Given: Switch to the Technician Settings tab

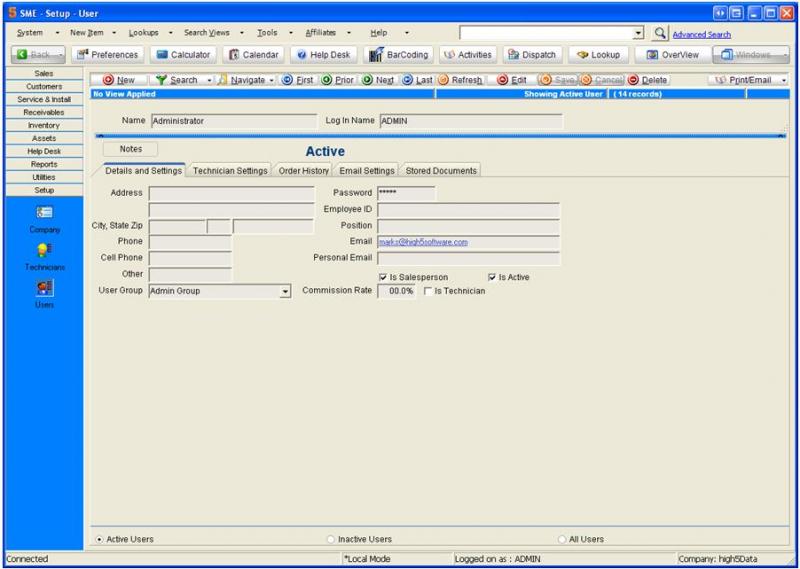Looking at the screenshot, I should 230,171.
